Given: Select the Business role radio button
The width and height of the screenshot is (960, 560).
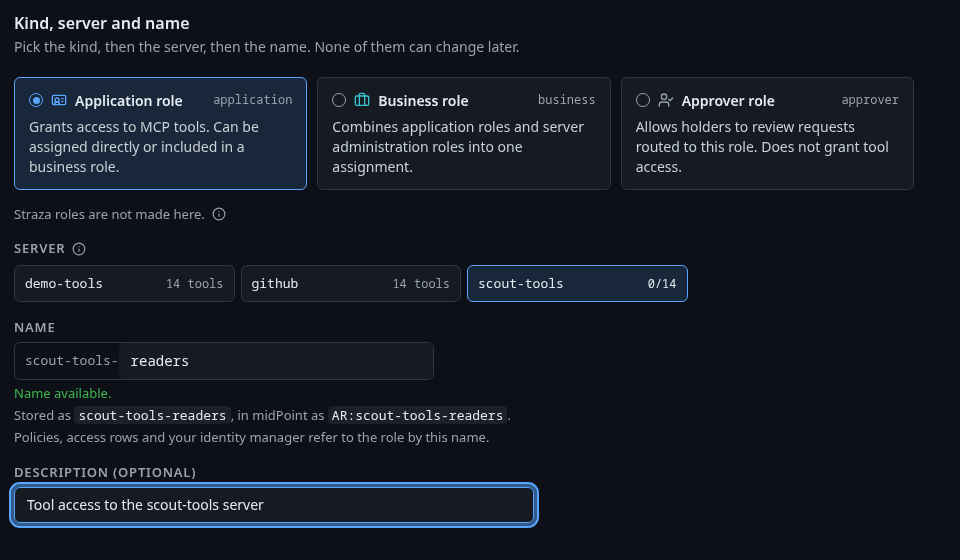Looking at the screenshot, I should tap(339, 100).
